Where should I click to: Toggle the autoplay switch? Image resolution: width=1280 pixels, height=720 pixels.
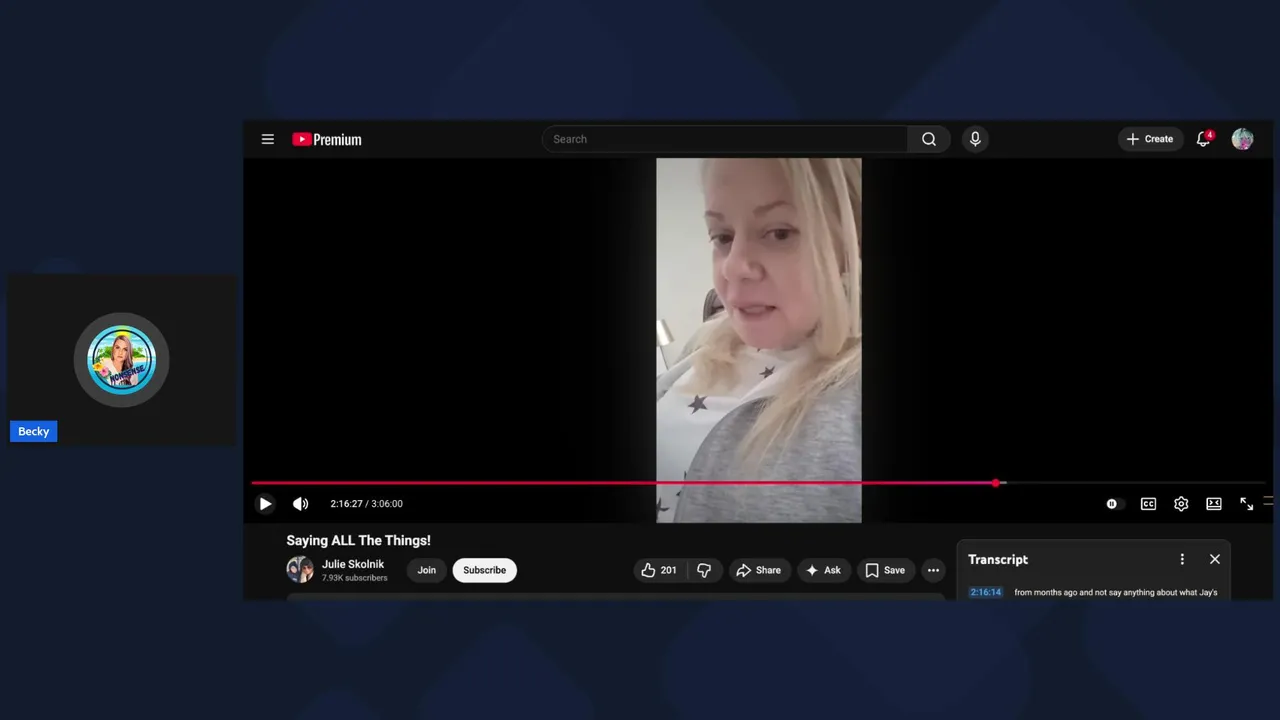pos(1112,504)
